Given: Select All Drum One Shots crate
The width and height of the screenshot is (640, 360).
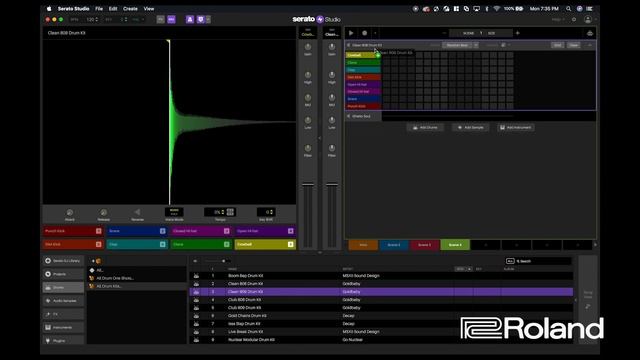Looking at the screenshot, I should coord(137,278).
